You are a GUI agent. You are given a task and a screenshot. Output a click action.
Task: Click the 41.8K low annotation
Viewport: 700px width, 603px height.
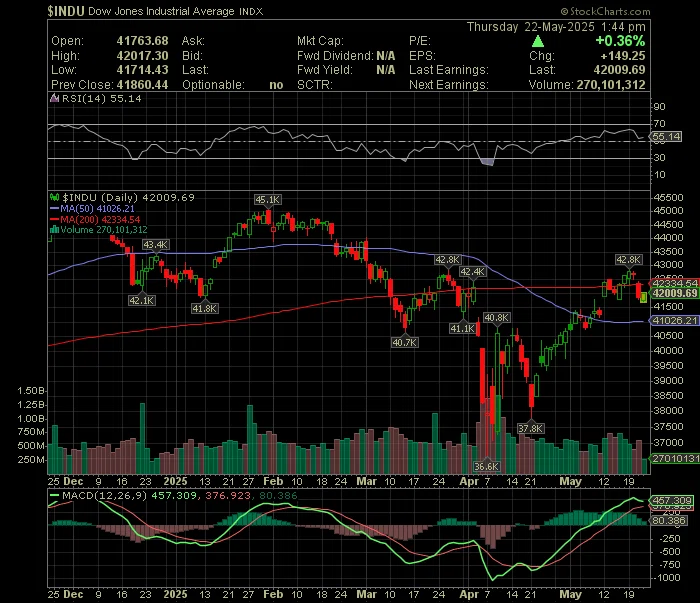pyautogui.click(x=204, y=308)
